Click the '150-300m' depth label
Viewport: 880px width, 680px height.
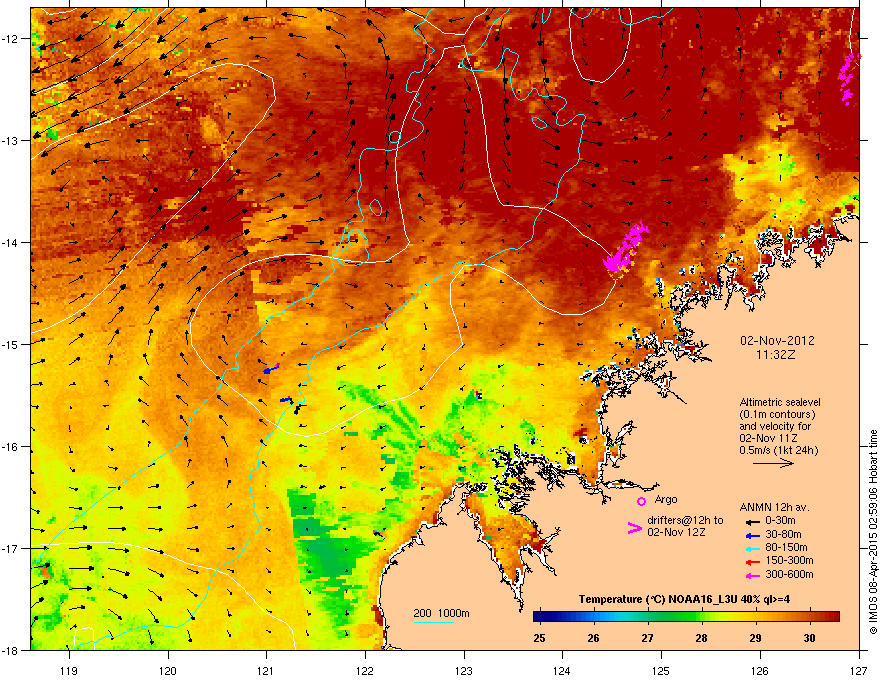click(789, 560)
